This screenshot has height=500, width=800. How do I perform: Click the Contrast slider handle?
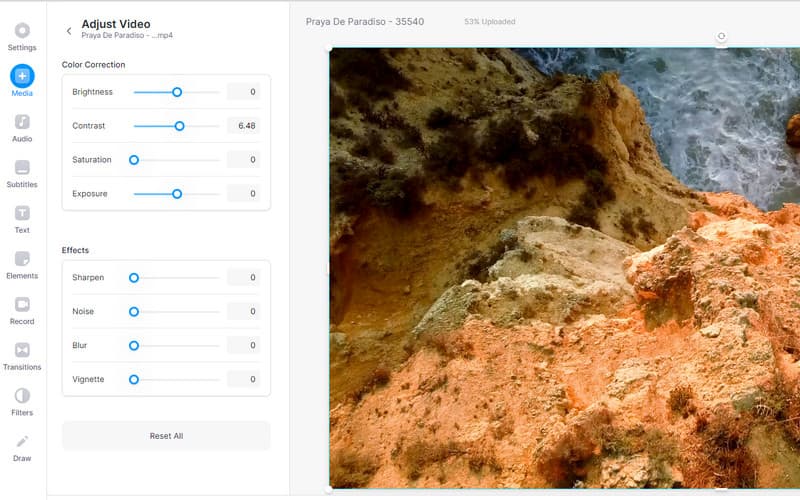180,126
